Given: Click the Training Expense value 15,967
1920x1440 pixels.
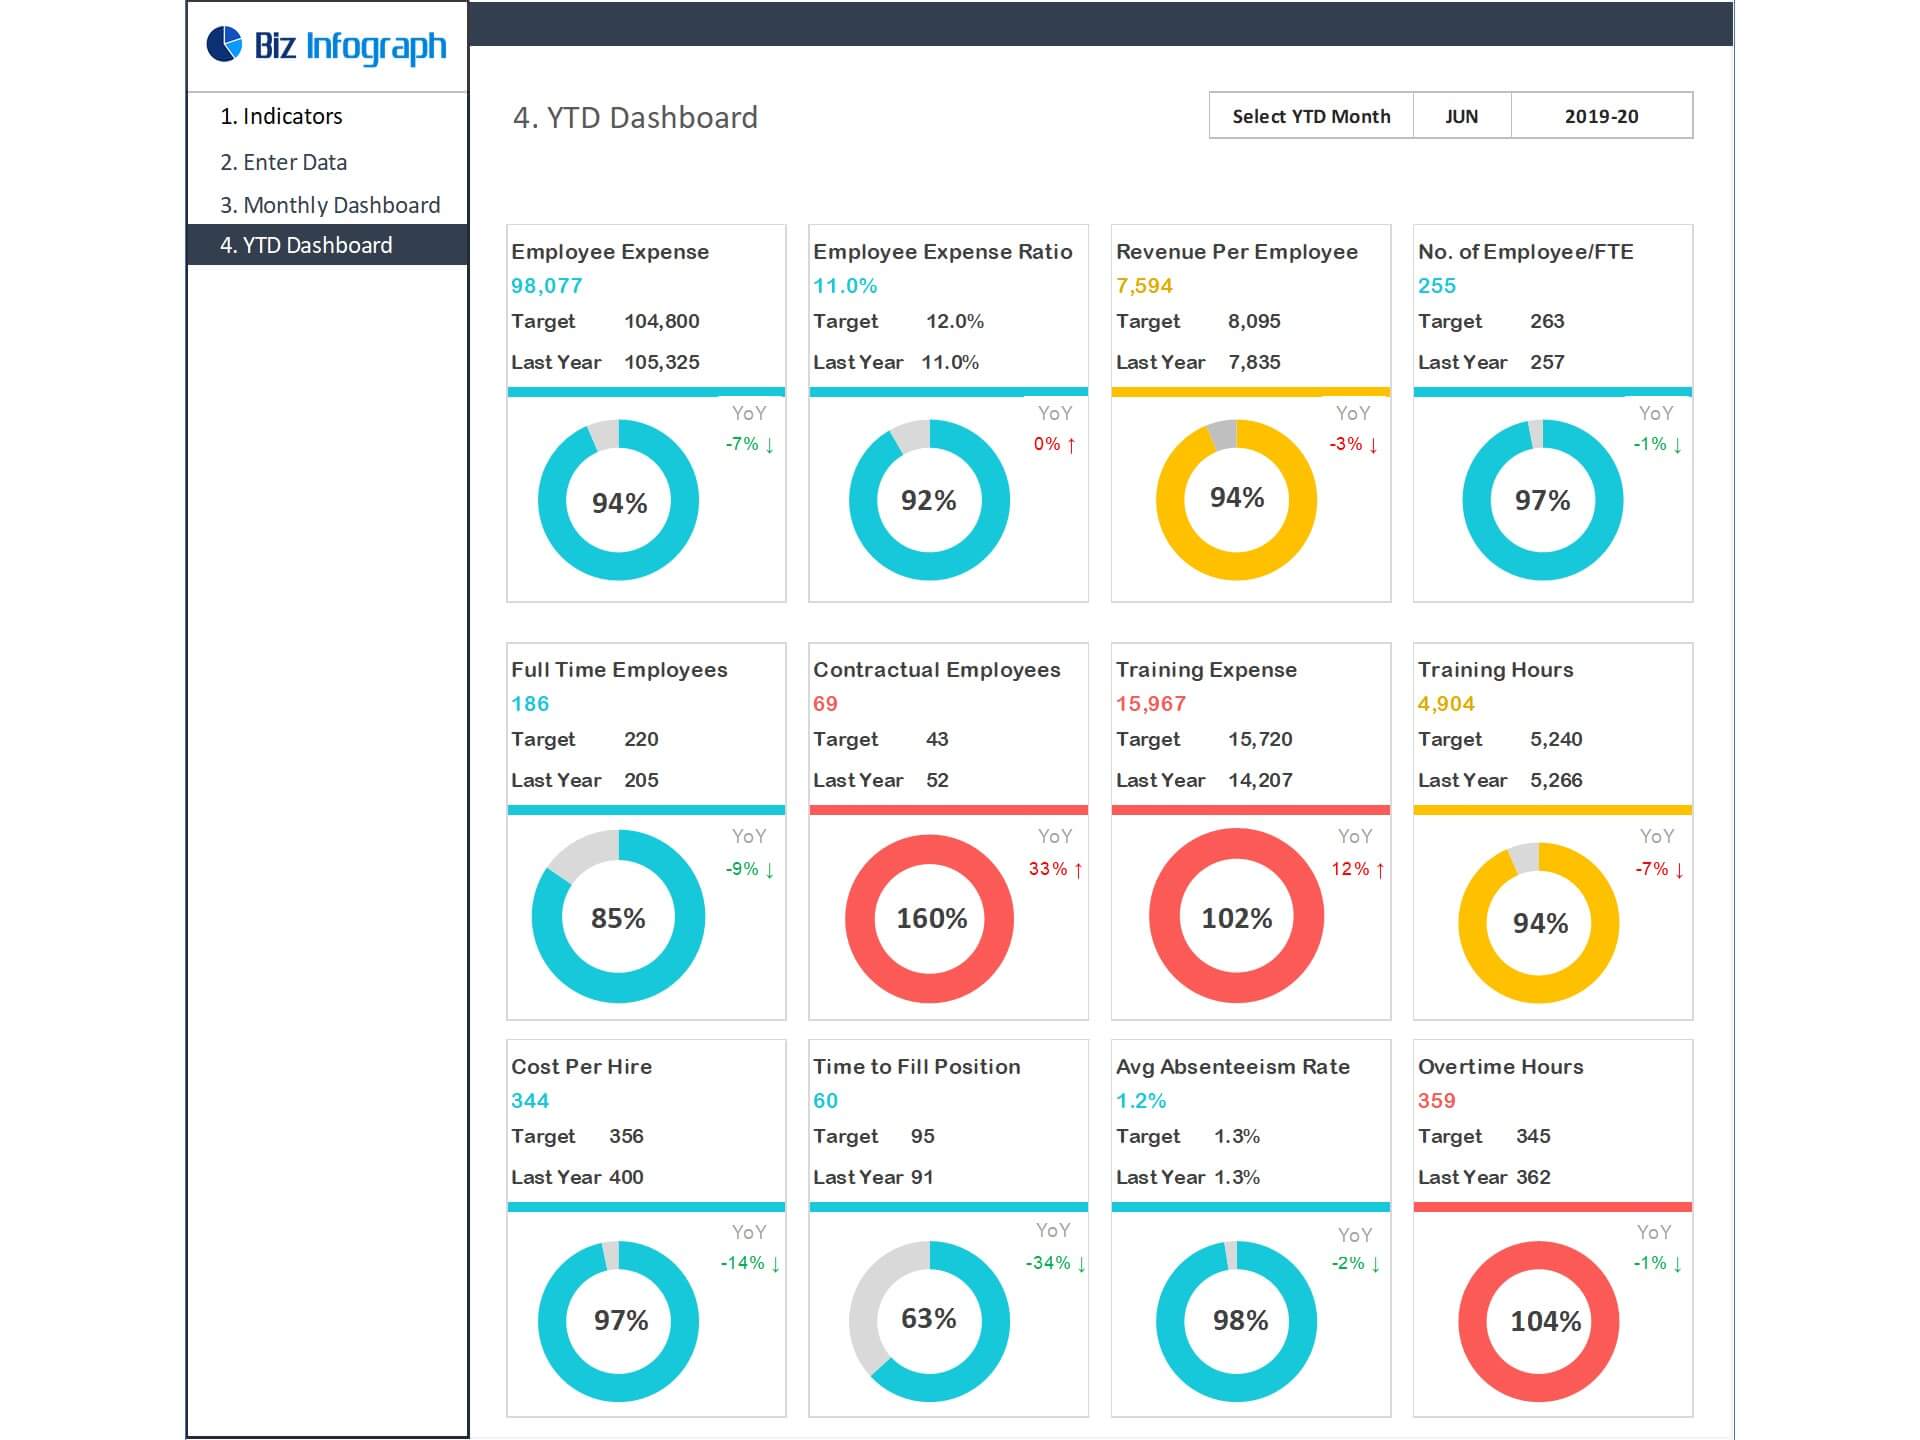Looking at the screenshot, I should click(1151, 704).
